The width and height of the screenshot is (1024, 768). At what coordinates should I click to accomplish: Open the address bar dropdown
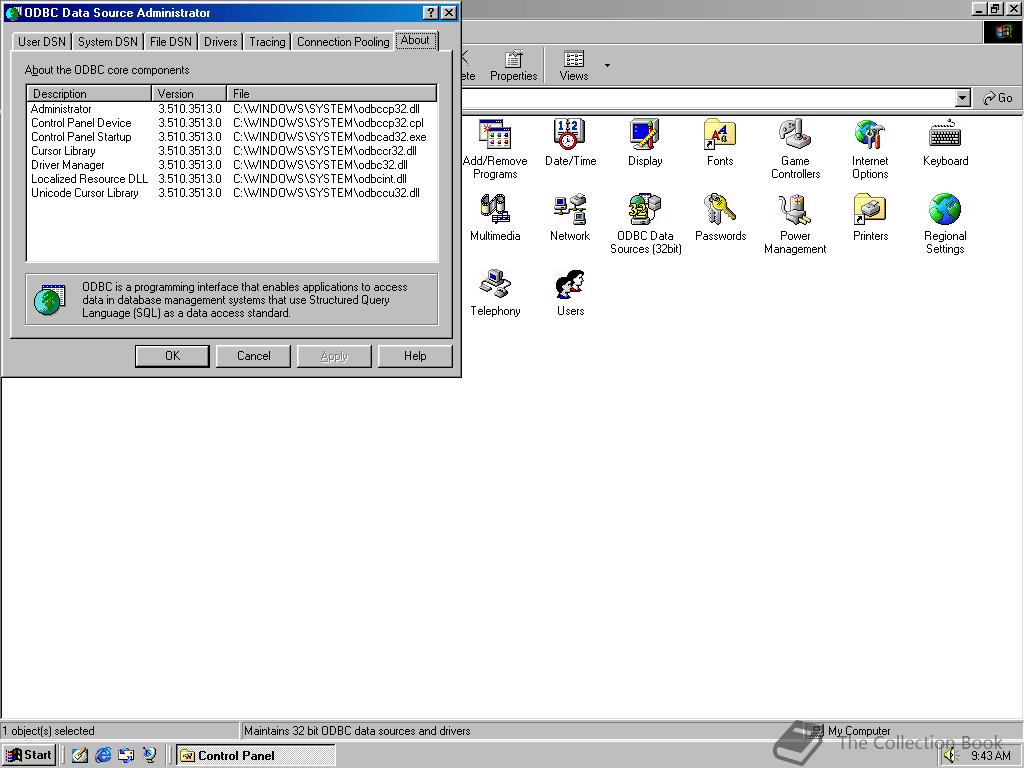click(x=962, y=98)
